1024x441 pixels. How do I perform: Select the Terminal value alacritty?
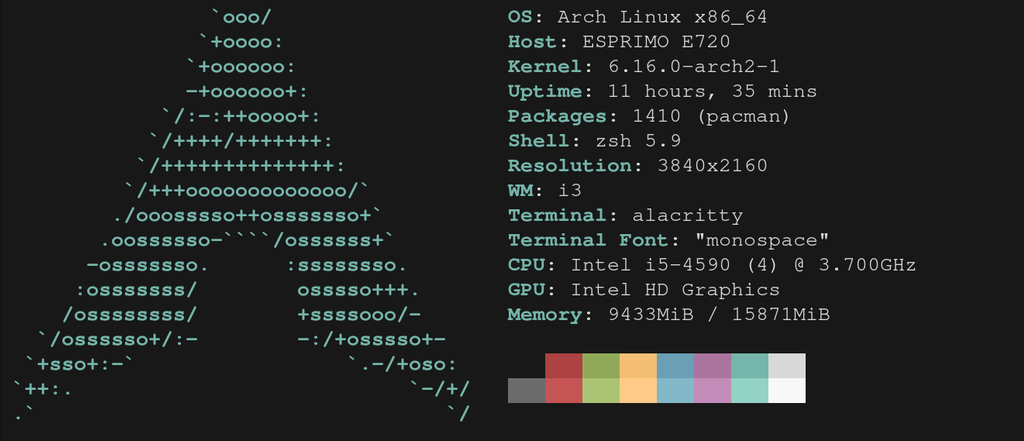(x=687, y=216)
